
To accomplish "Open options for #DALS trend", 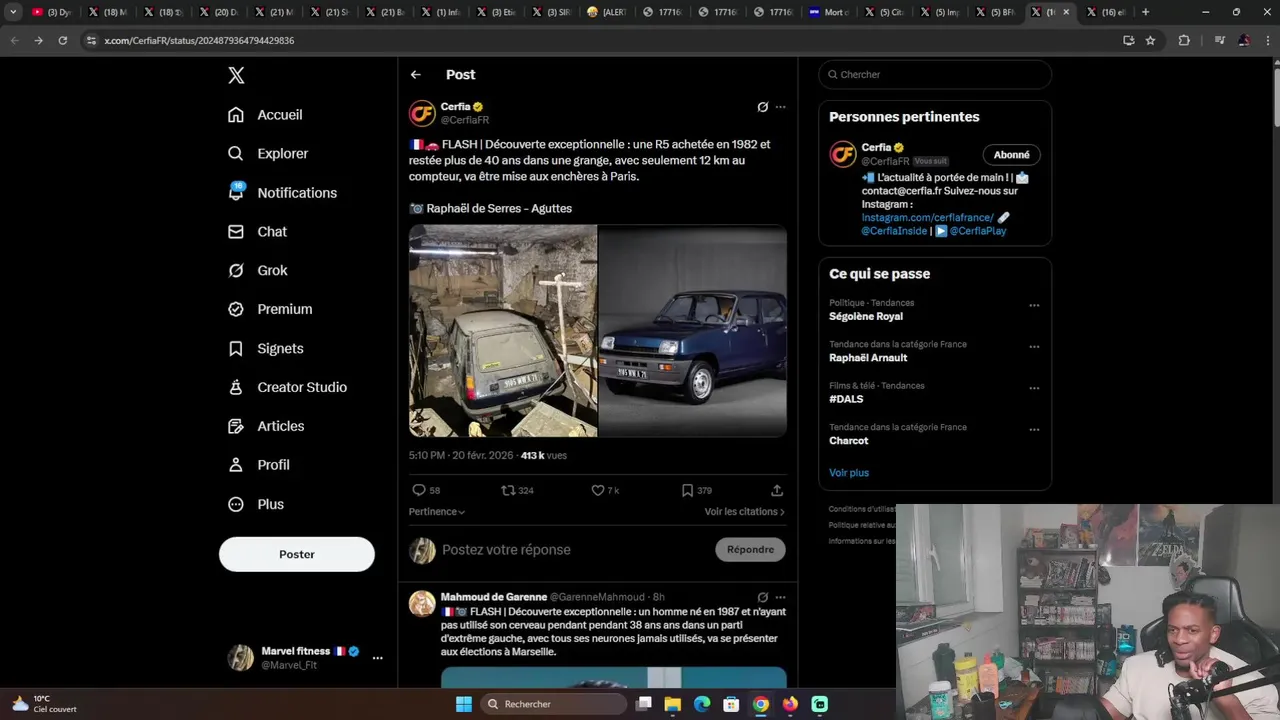I will [1034, 388].
